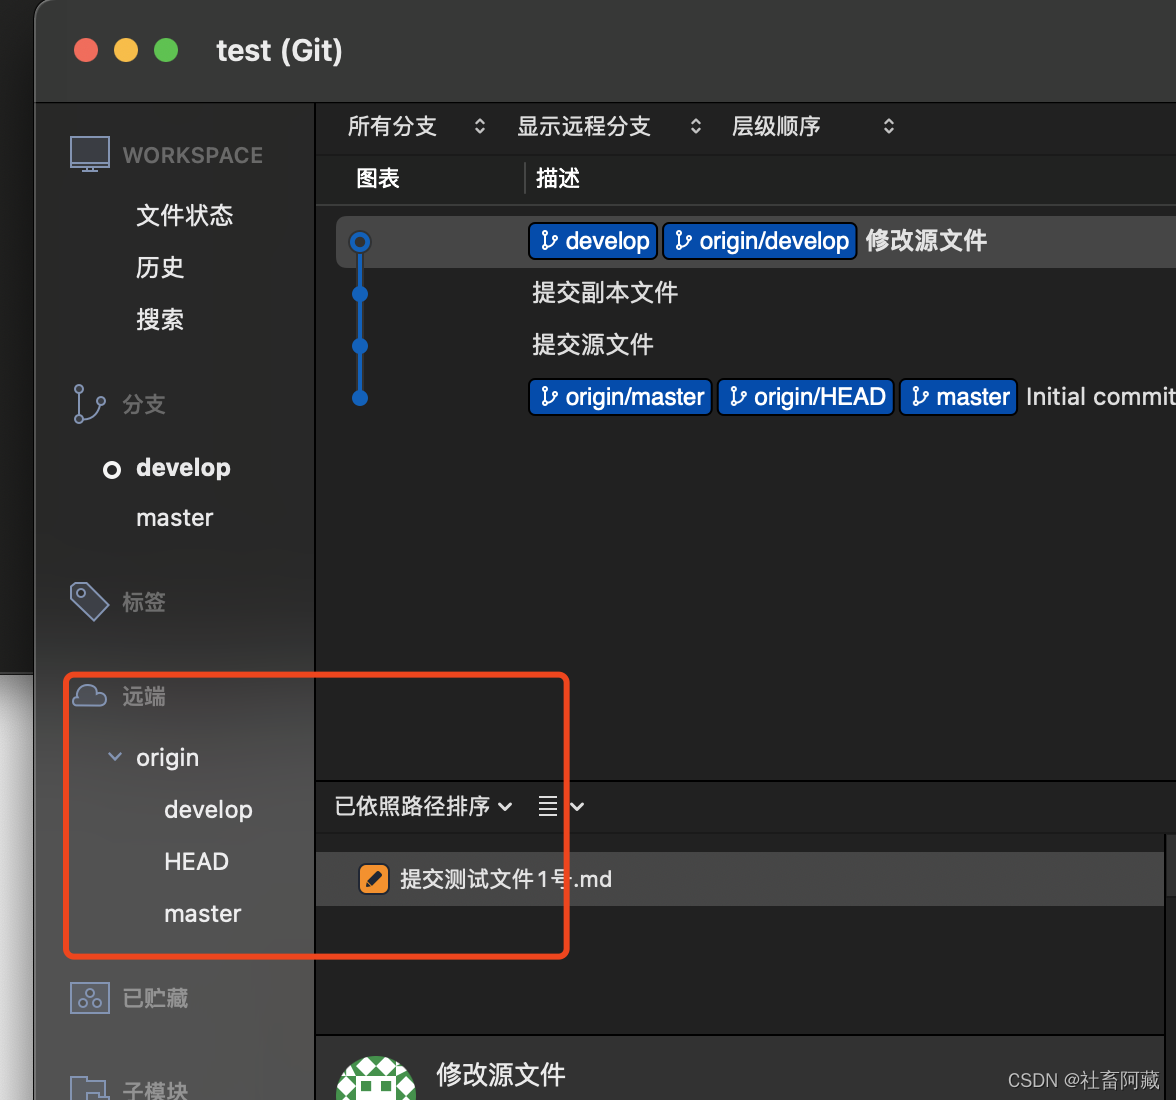Click the bottom graph node of Initial commit
The image size is (1176, 1100).
coord(360,397)
